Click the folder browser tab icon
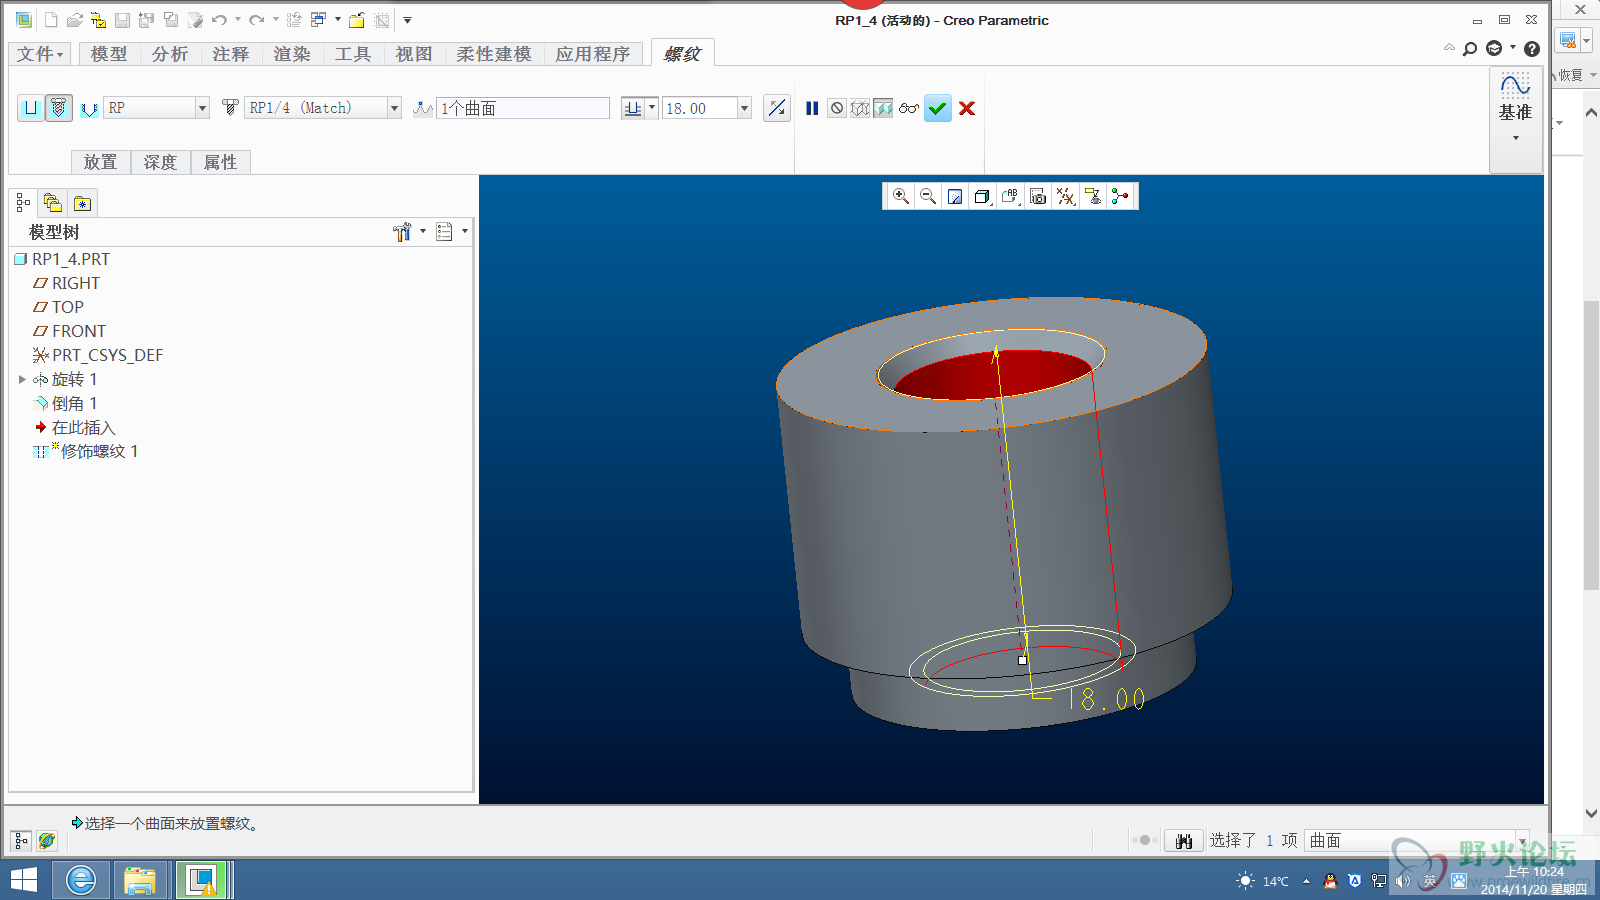 [53, 203]
